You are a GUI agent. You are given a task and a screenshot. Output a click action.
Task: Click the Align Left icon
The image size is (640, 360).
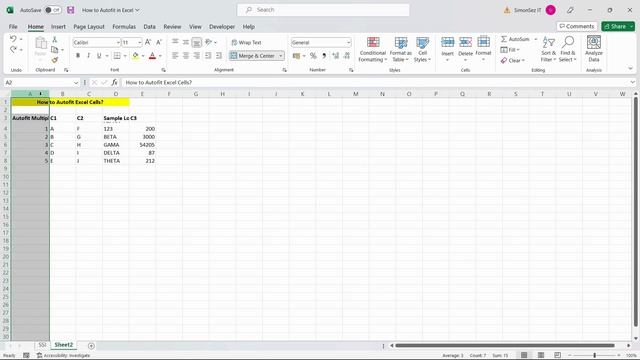coord(175,56)
